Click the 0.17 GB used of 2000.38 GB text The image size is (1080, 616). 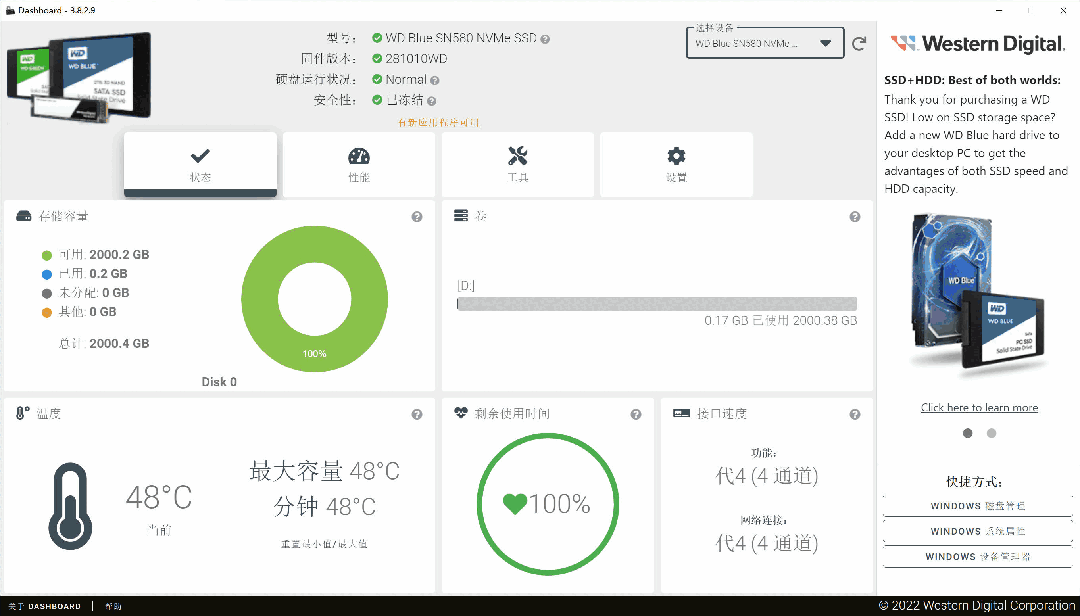[780, 320]
